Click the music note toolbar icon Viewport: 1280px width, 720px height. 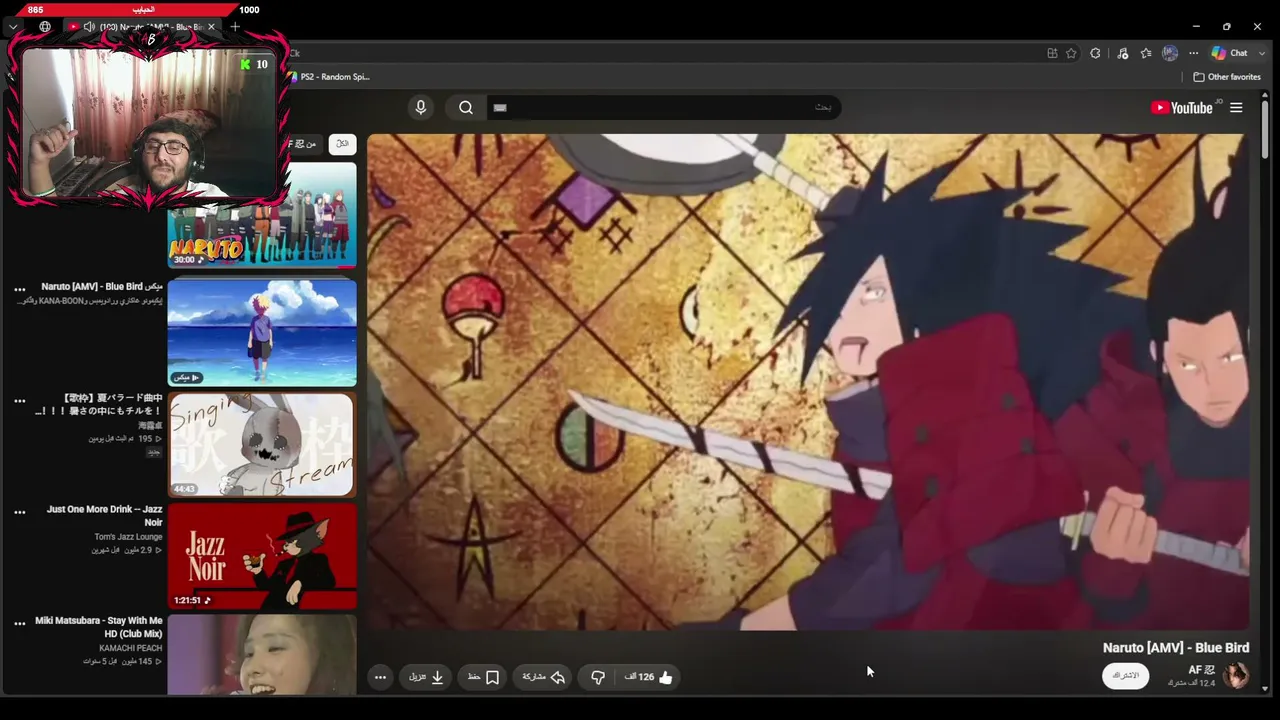[1122, 53]
